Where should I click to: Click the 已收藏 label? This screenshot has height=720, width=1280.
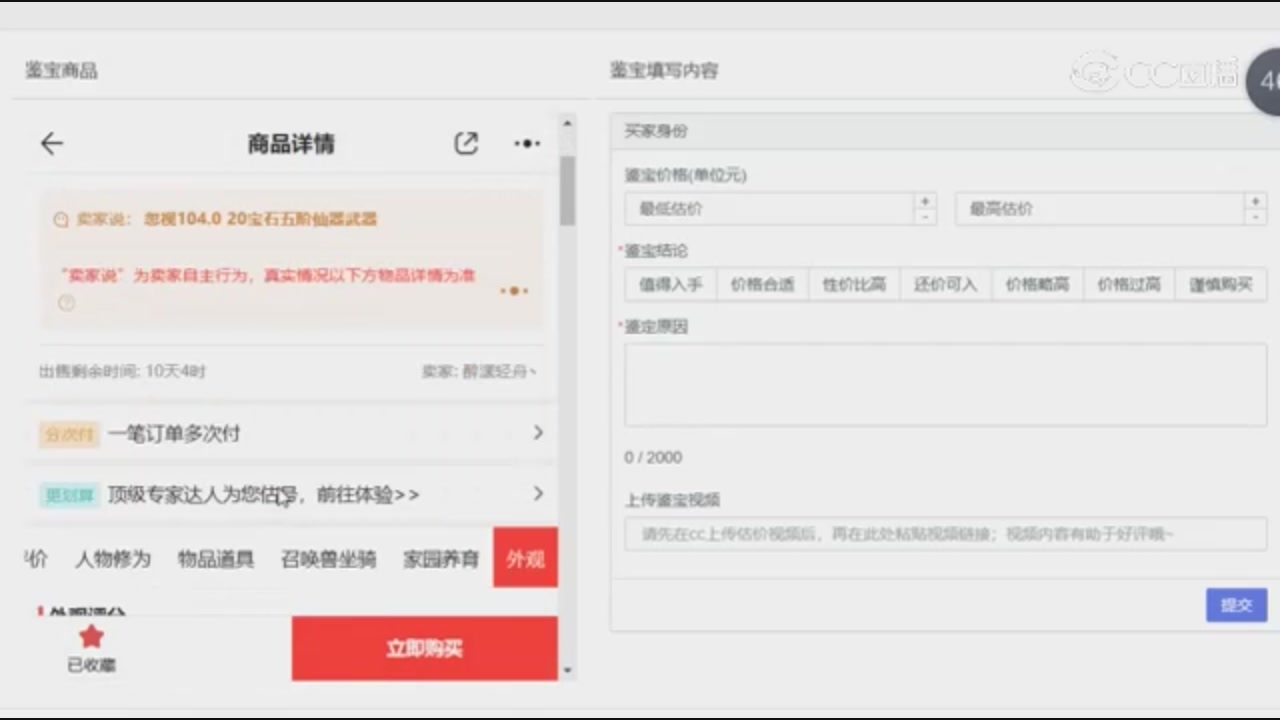click(x=91, y=665)
